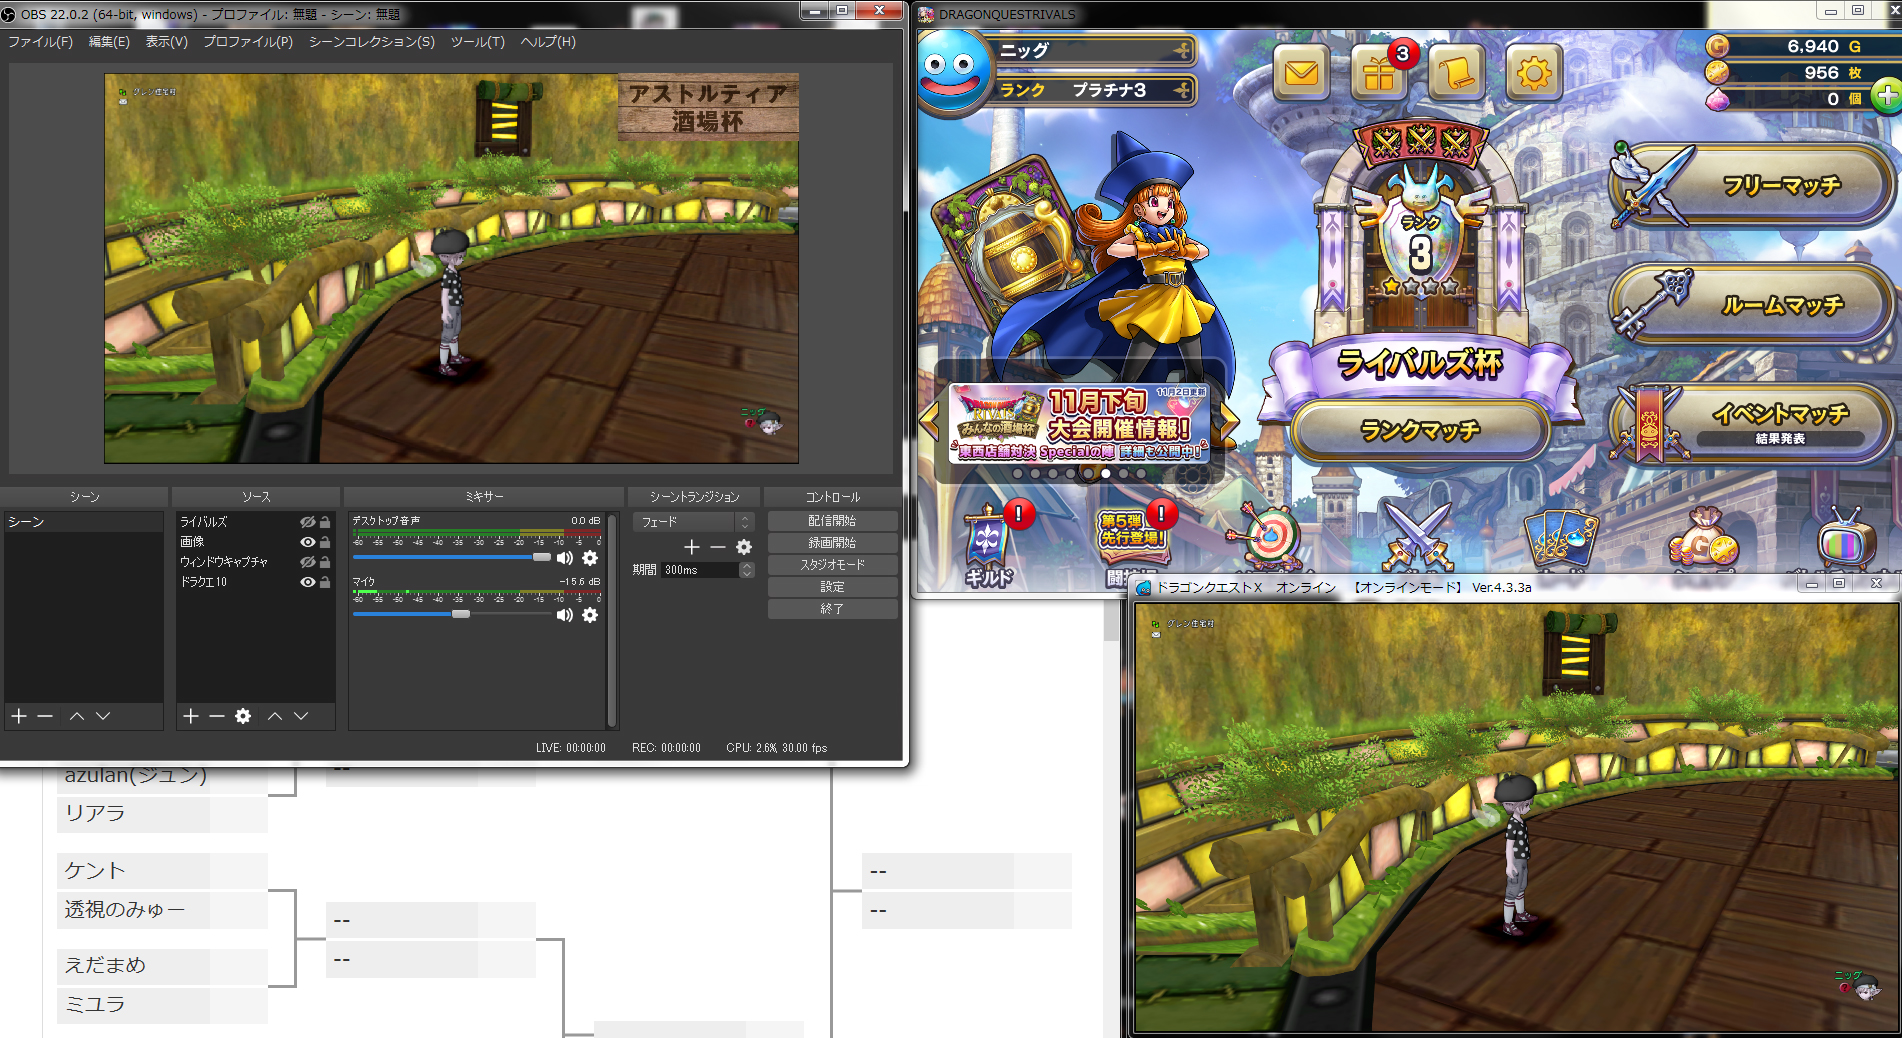Open the gift box icon with badge 3
This screenshot has height=1038, width=1902.
(1379, 72)
